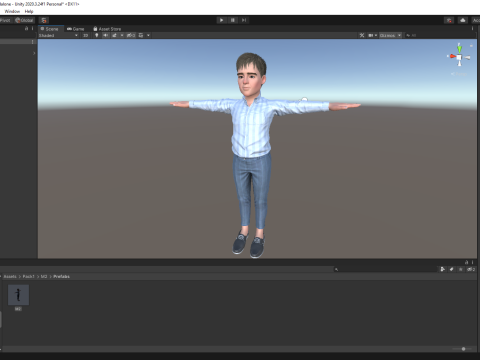
Task: Switch to the Game tab
Action: (75, 29)
